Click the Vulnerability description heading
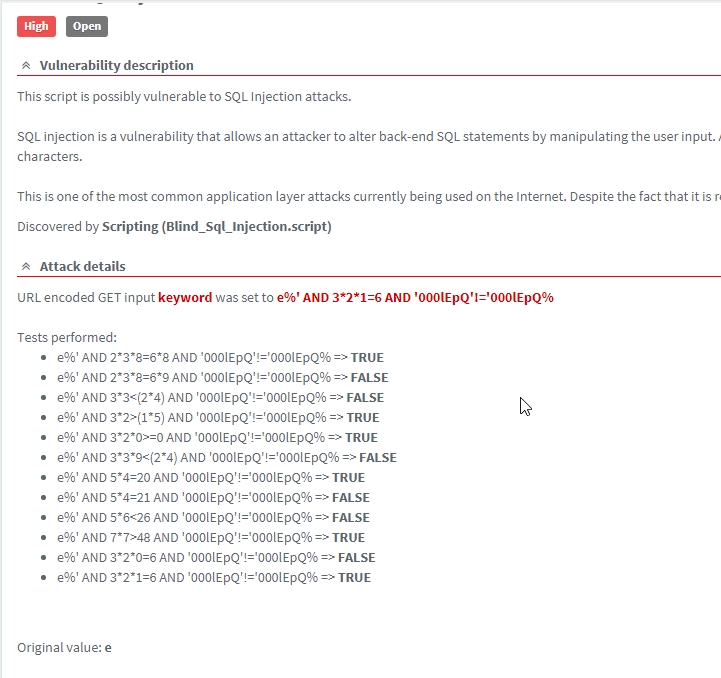The image size is (721, 678). pos(116,65)
